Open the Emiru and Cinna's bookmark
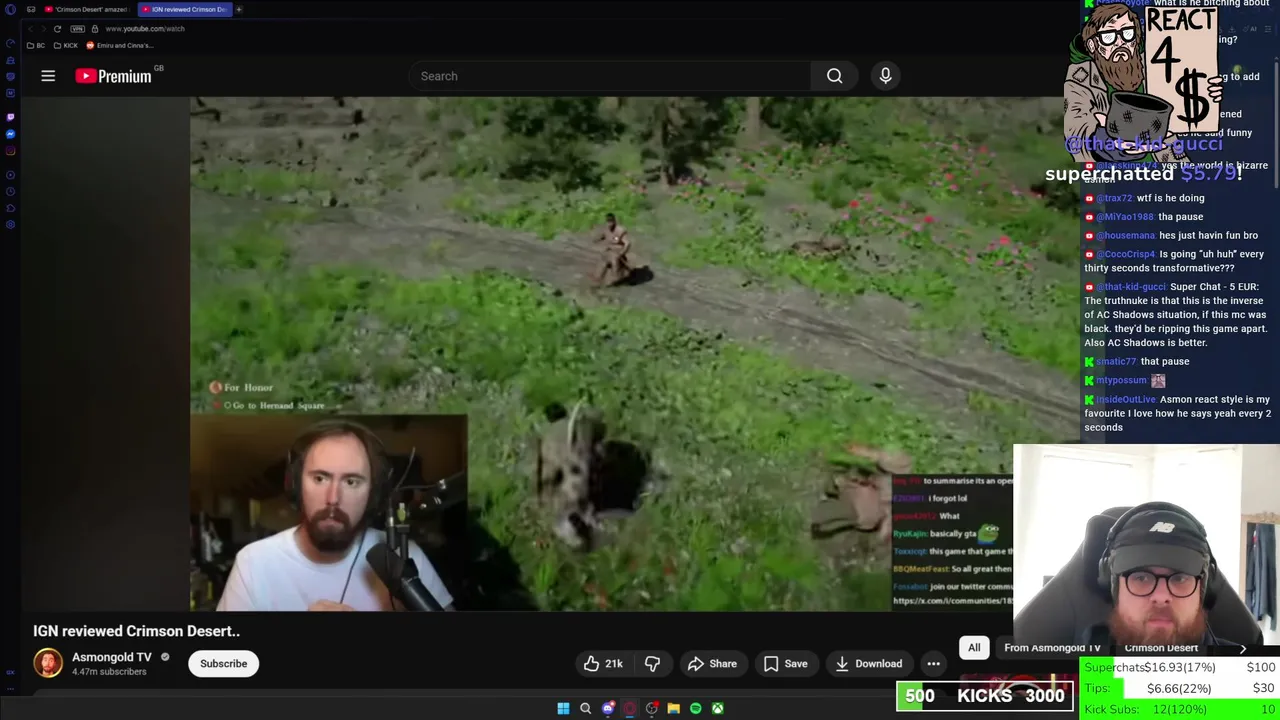The width and height of the screenshot is (1280, 720). tap(120, 45)
